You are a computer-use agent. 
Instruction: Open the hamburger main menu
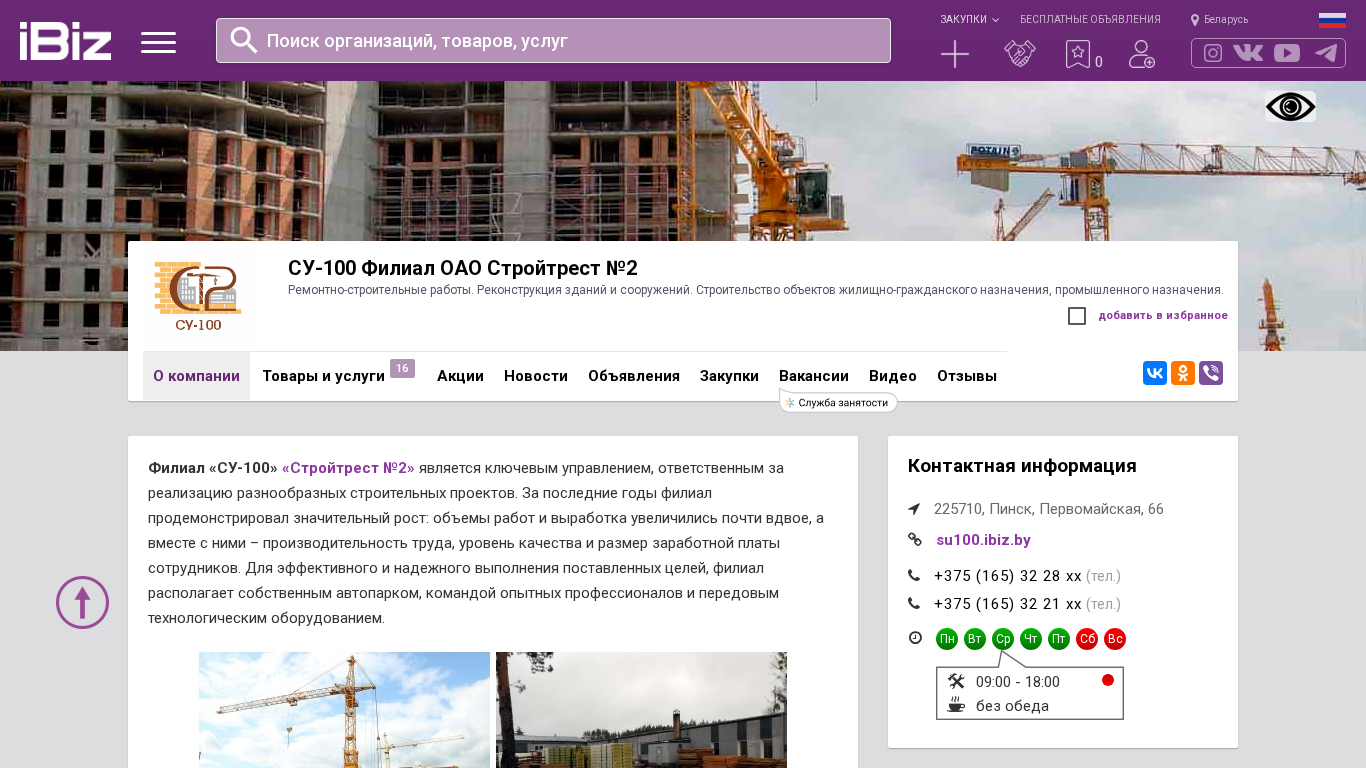158,42
